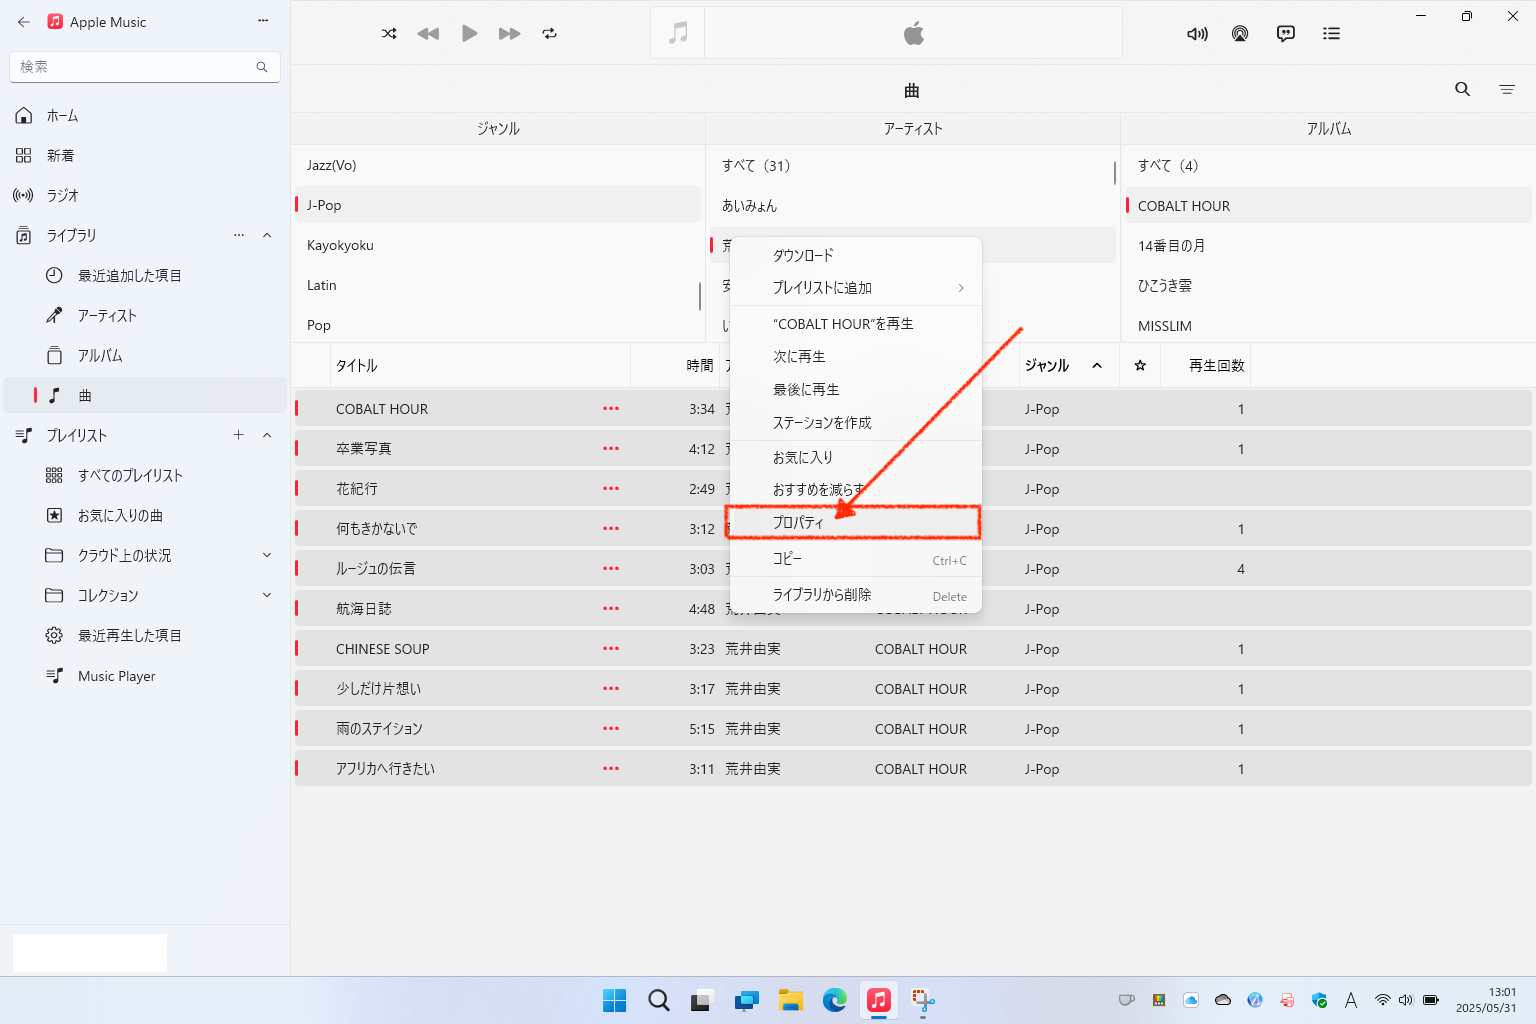Image resolution: width=1536 pixels, height=1024 pixels.
Task: Open the filter options icon at top right
Action: (x=1507, y=90)
